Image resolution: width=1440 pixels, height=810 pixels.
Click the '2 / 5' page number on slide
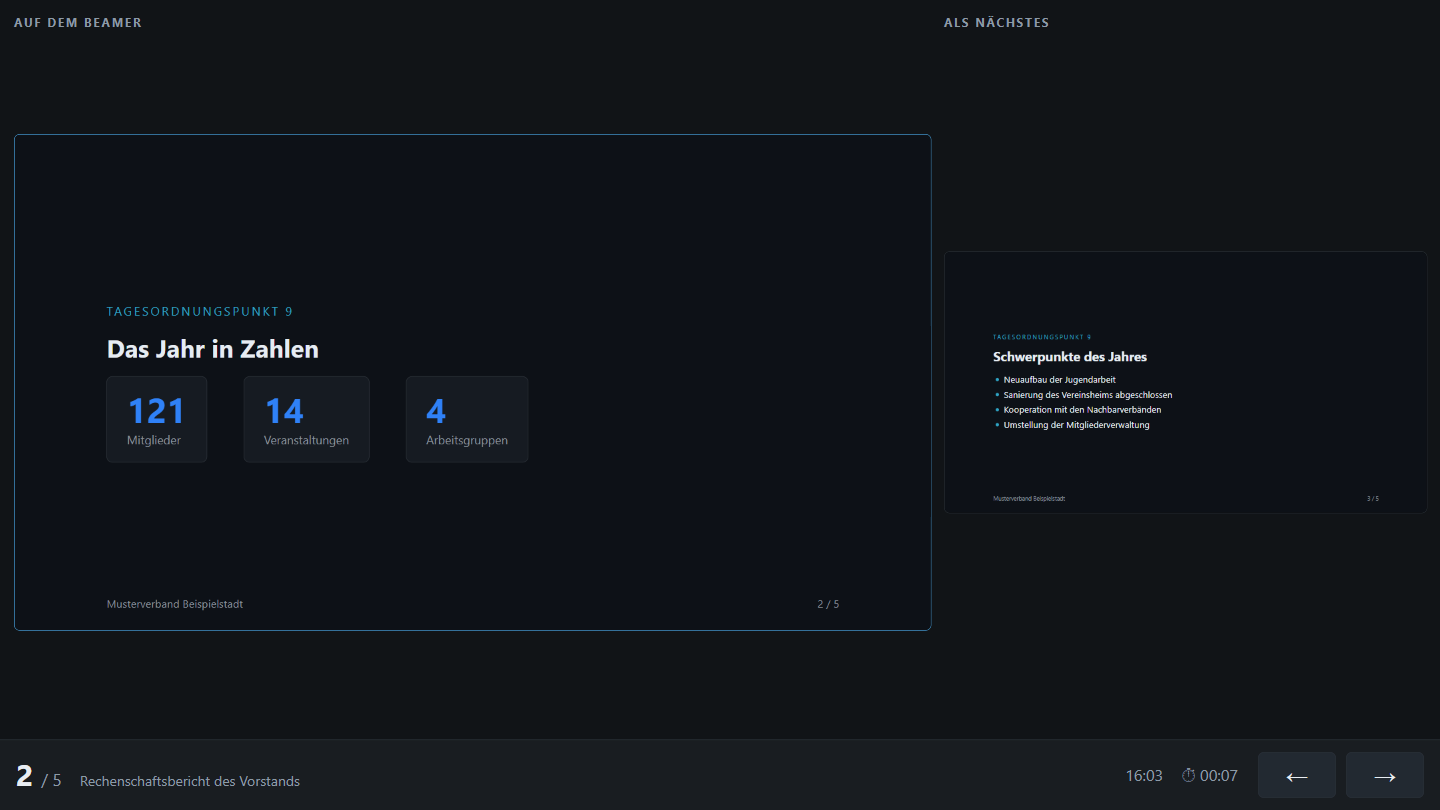pyautogui.click(x=828, y=604)
